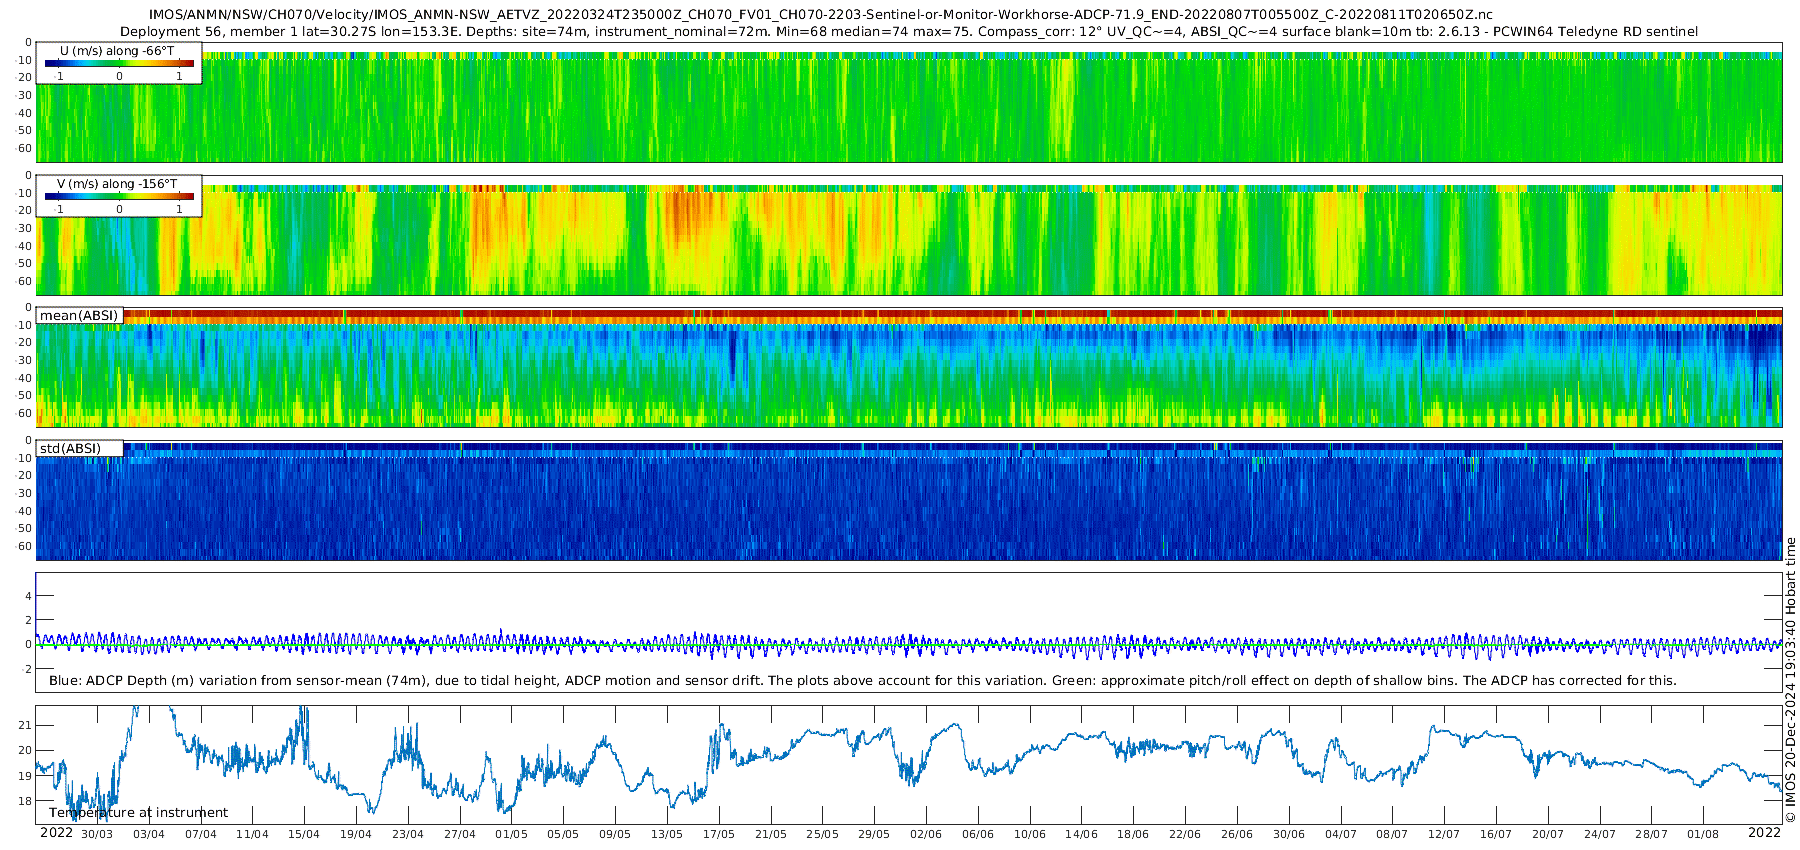This screenshot has height=850, width=1800.
Task: Click the mean(ABSI) panel label
Action: coord(79,316)
